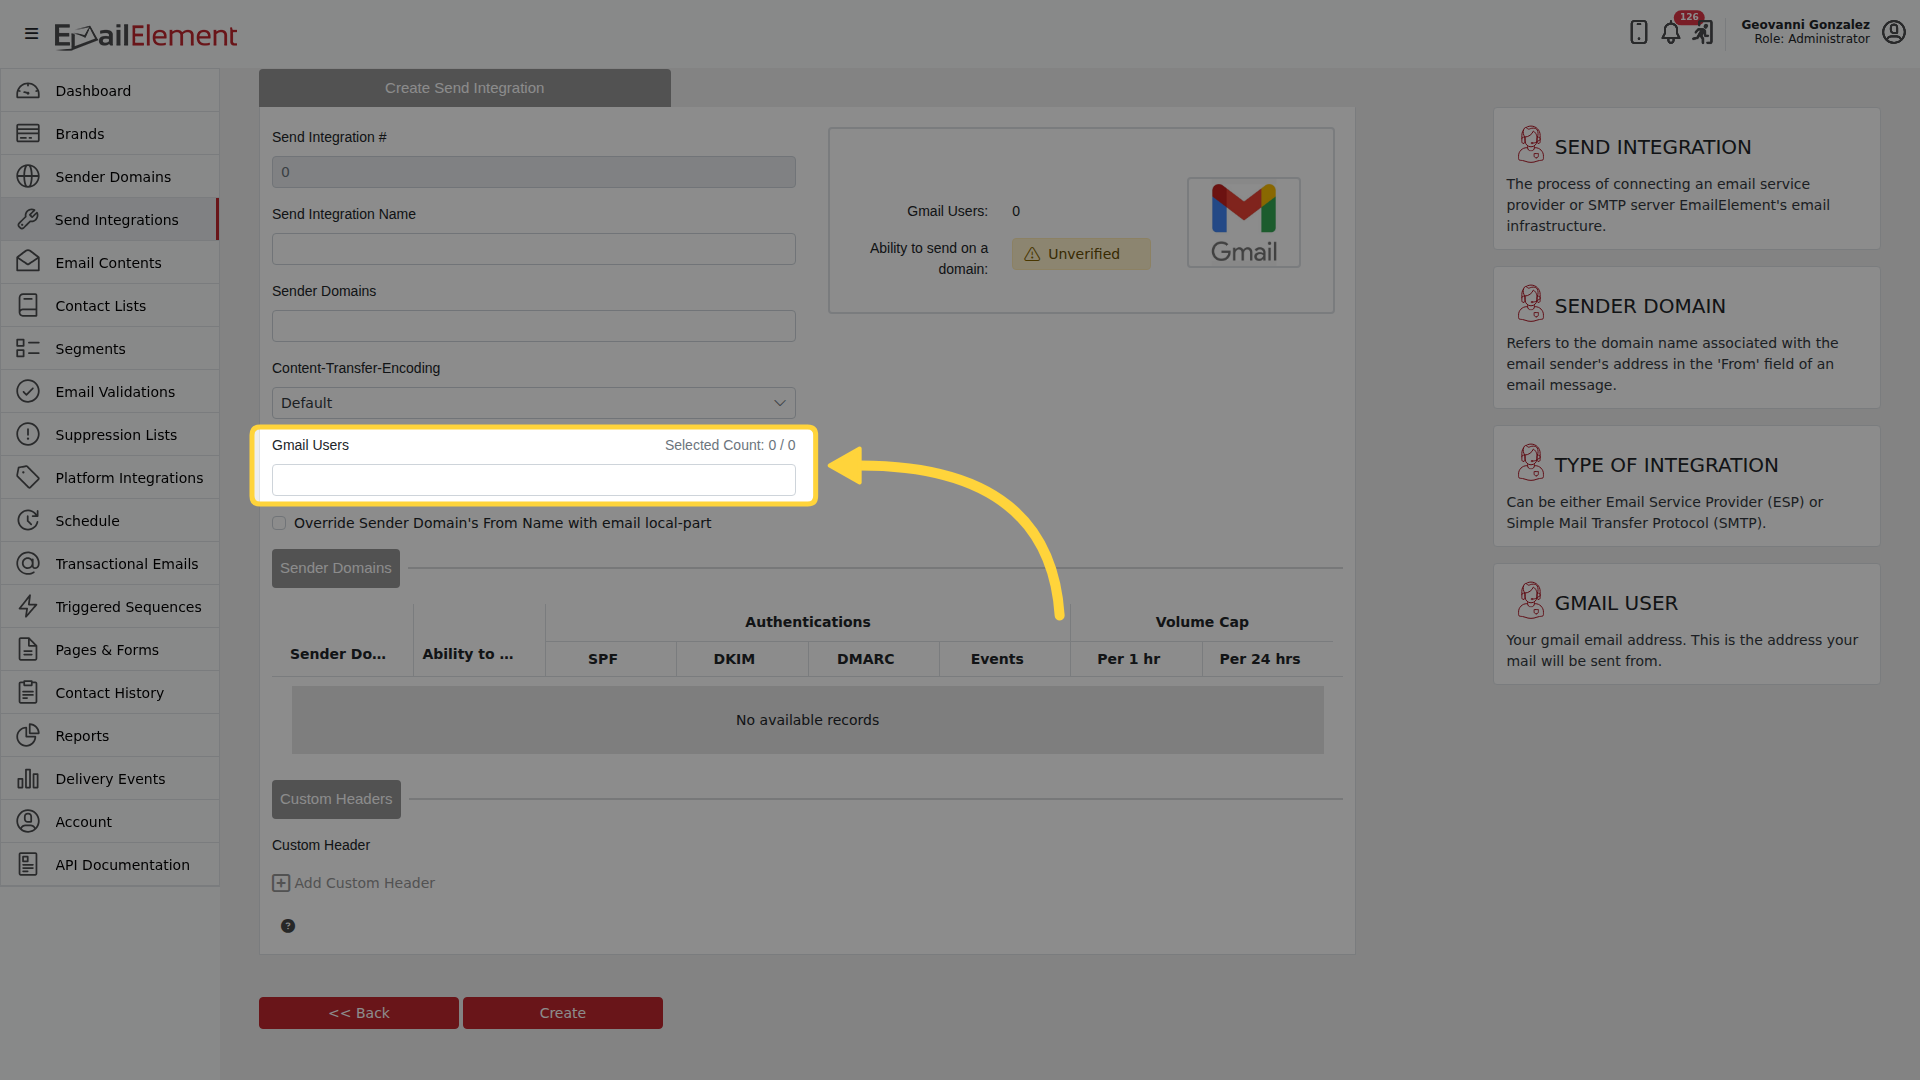This screenshot has width=1920, height=1080.
Task: Click the Suppression Lists alert icon
Action: coord(28,435)
